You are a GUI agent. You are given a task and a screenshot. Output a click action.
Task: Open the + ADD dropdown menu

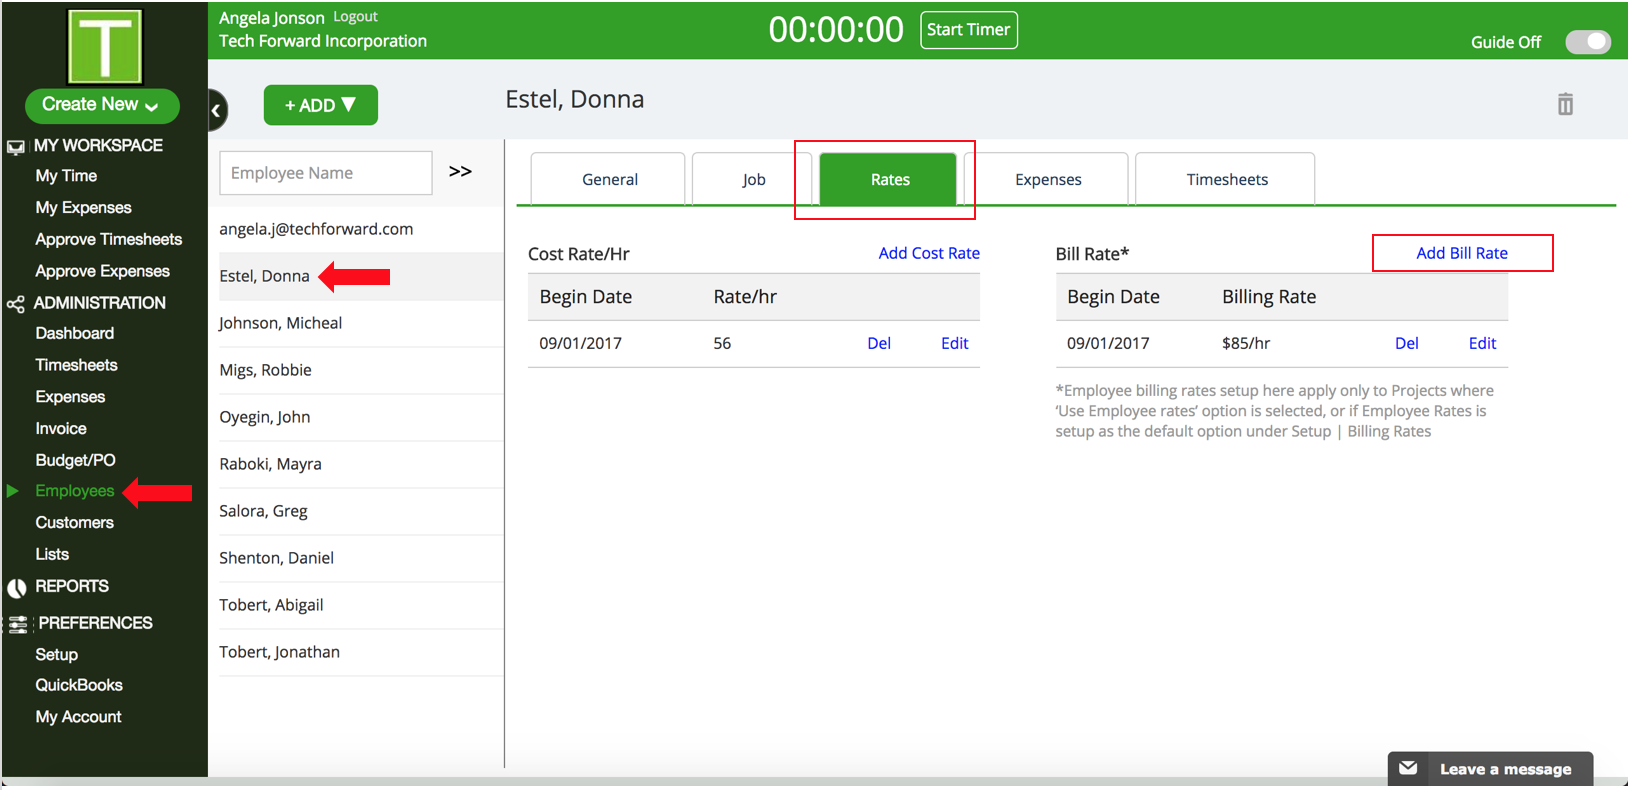[320, 105]
